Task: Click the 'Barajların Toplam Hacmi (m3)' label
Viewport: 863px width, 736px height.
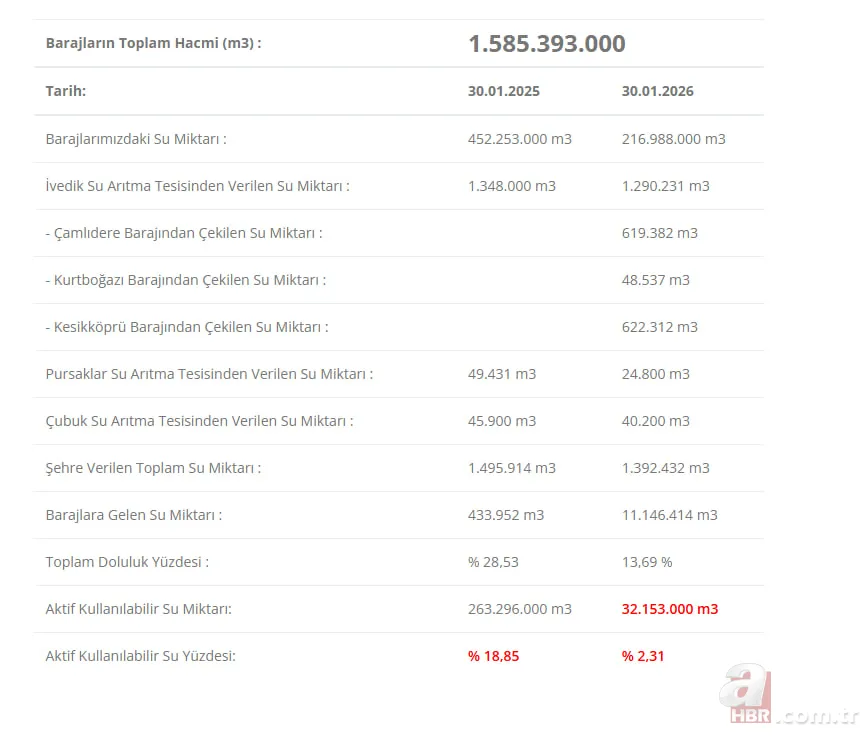Action: click(x=153, y=43)
